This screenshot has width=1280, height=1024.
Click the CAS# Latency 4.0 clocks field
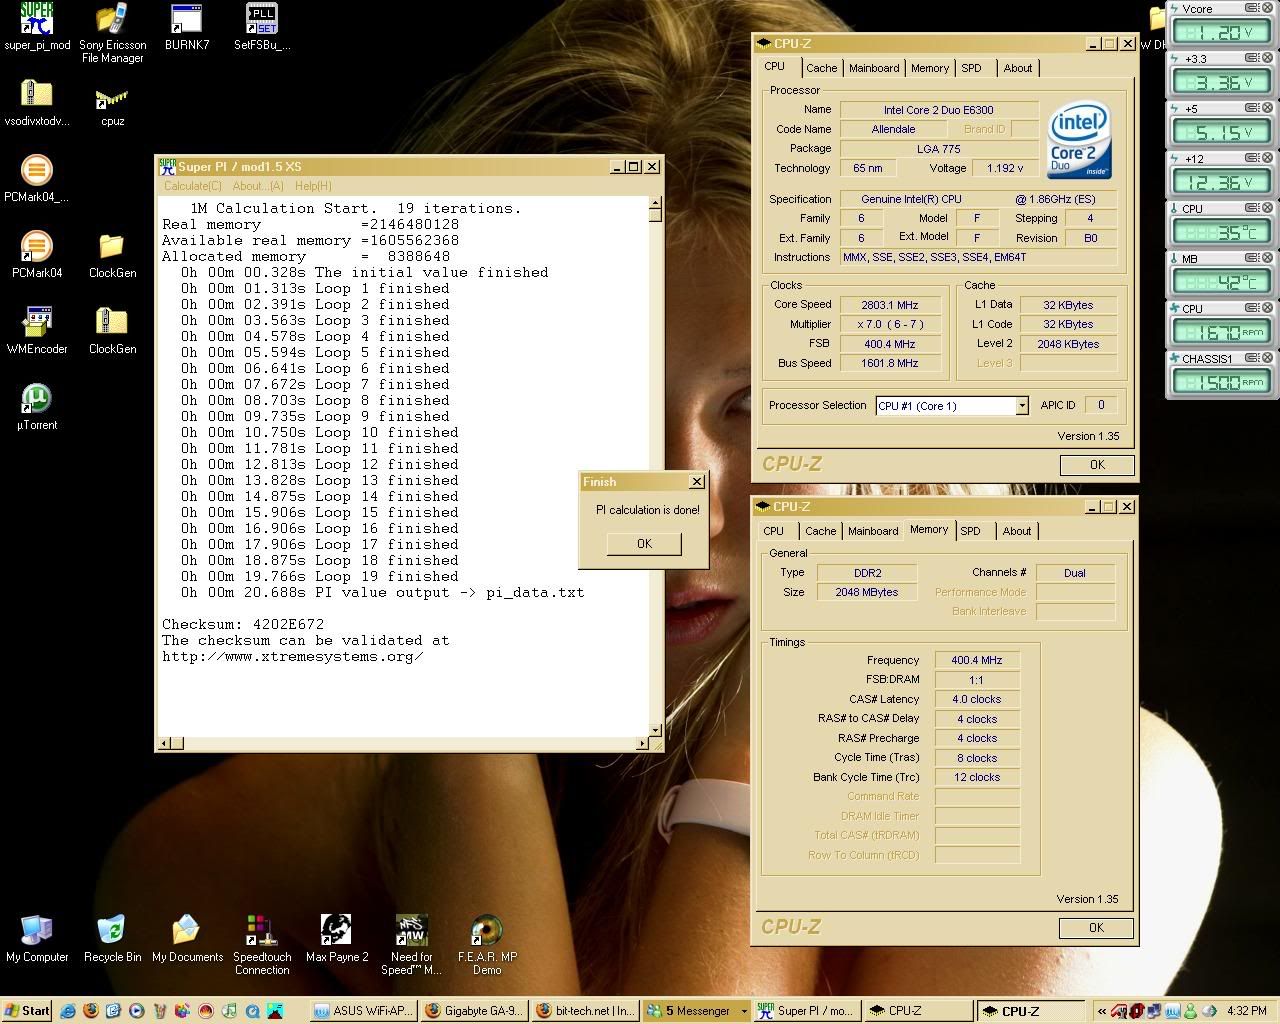click(976, 699)
